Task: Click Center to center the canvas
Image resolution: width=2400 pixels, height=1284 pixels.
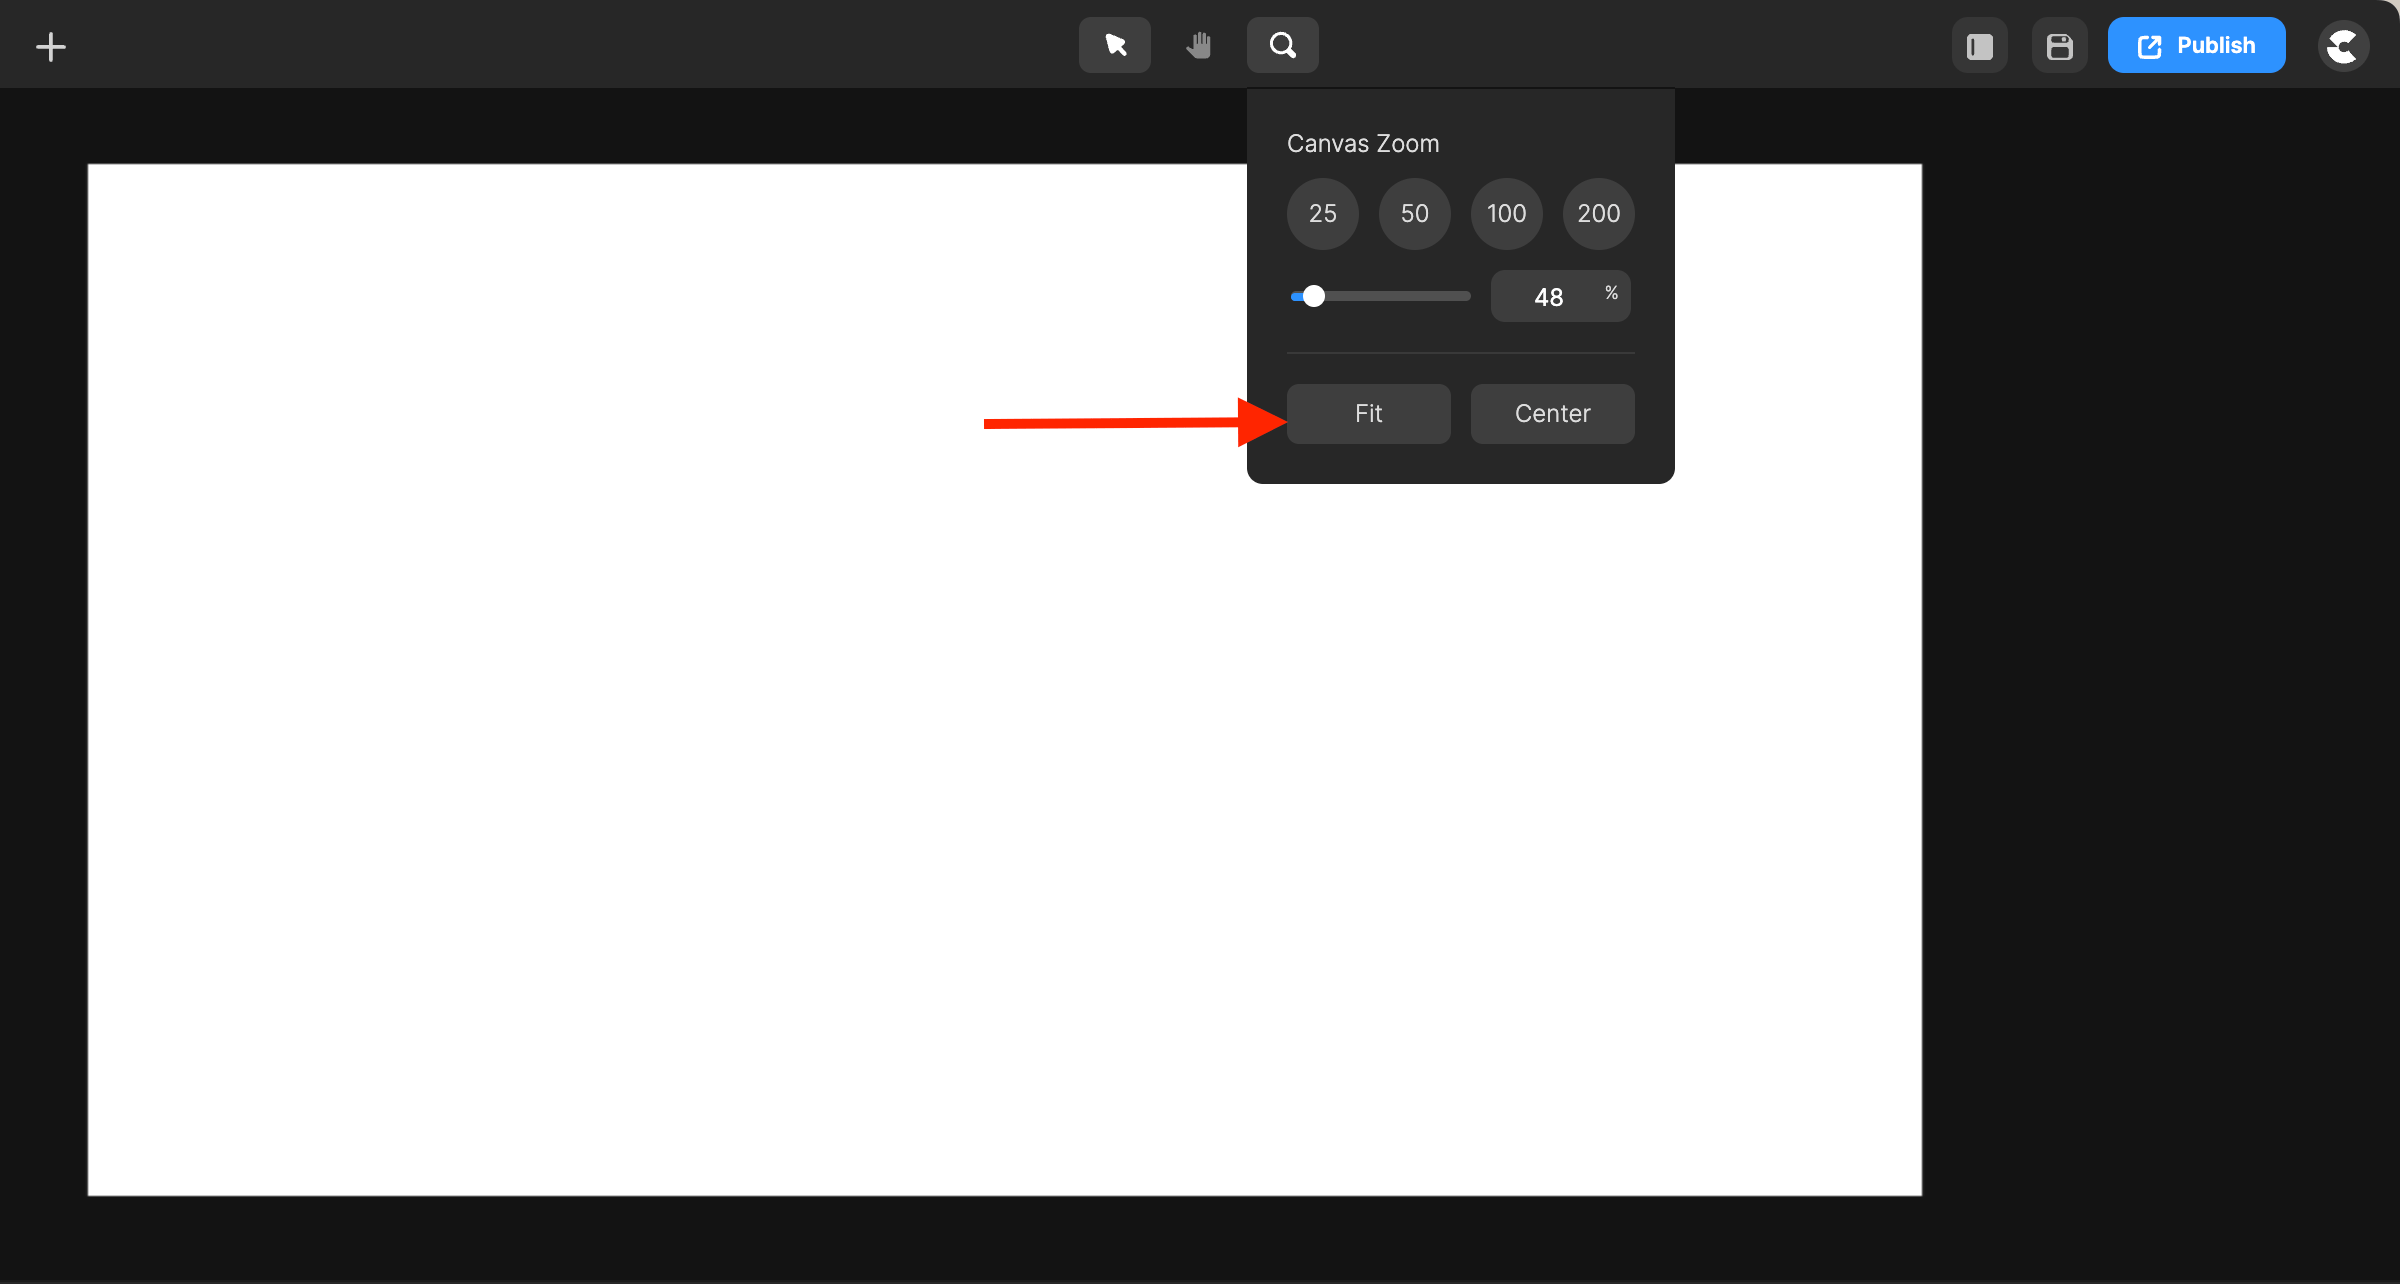Action: click(x=1551, y=413)
